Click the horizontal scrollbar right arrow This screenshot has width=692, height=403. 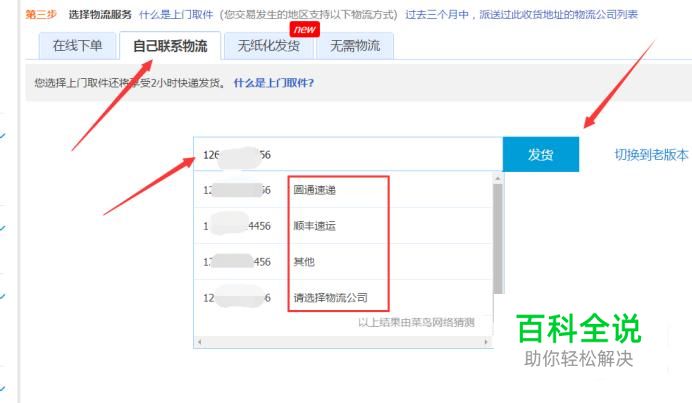(486, 342)
